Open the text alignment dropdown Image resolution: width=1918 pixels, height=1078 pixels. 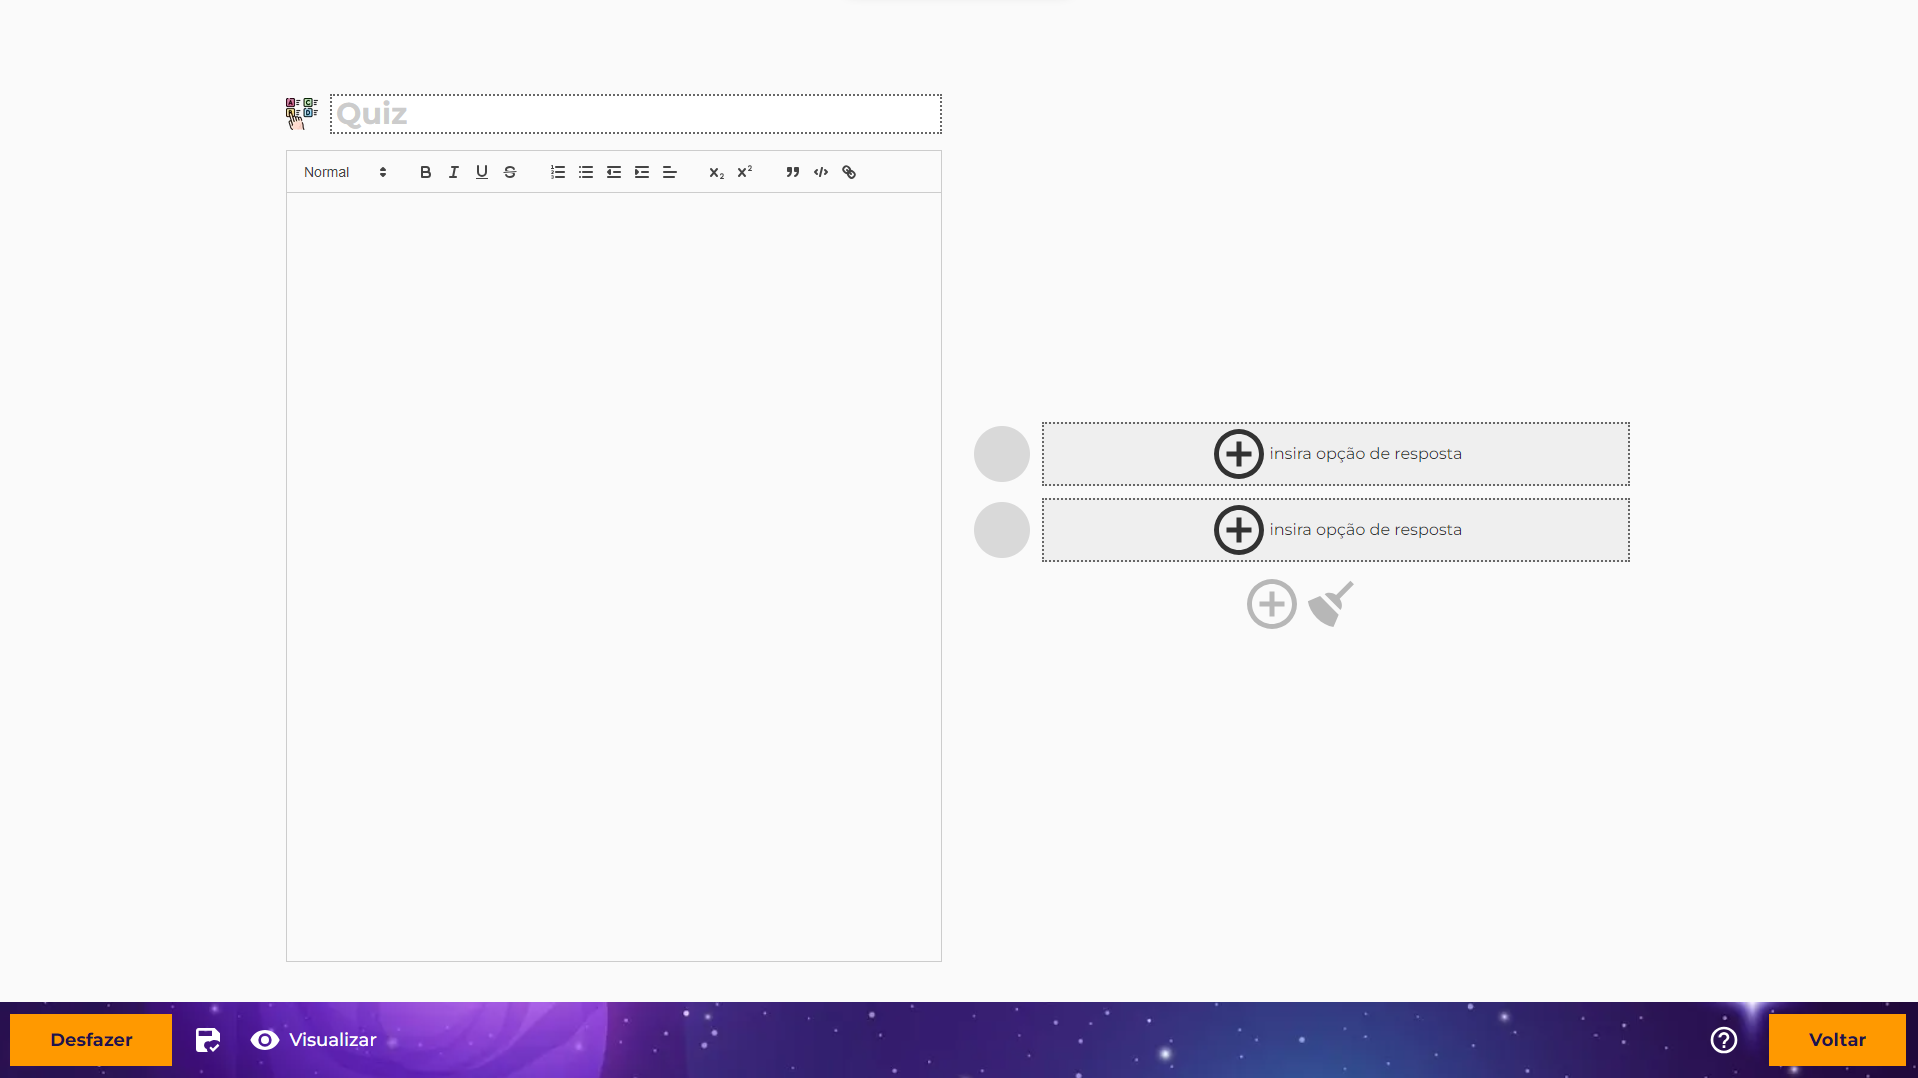[670, 172]
